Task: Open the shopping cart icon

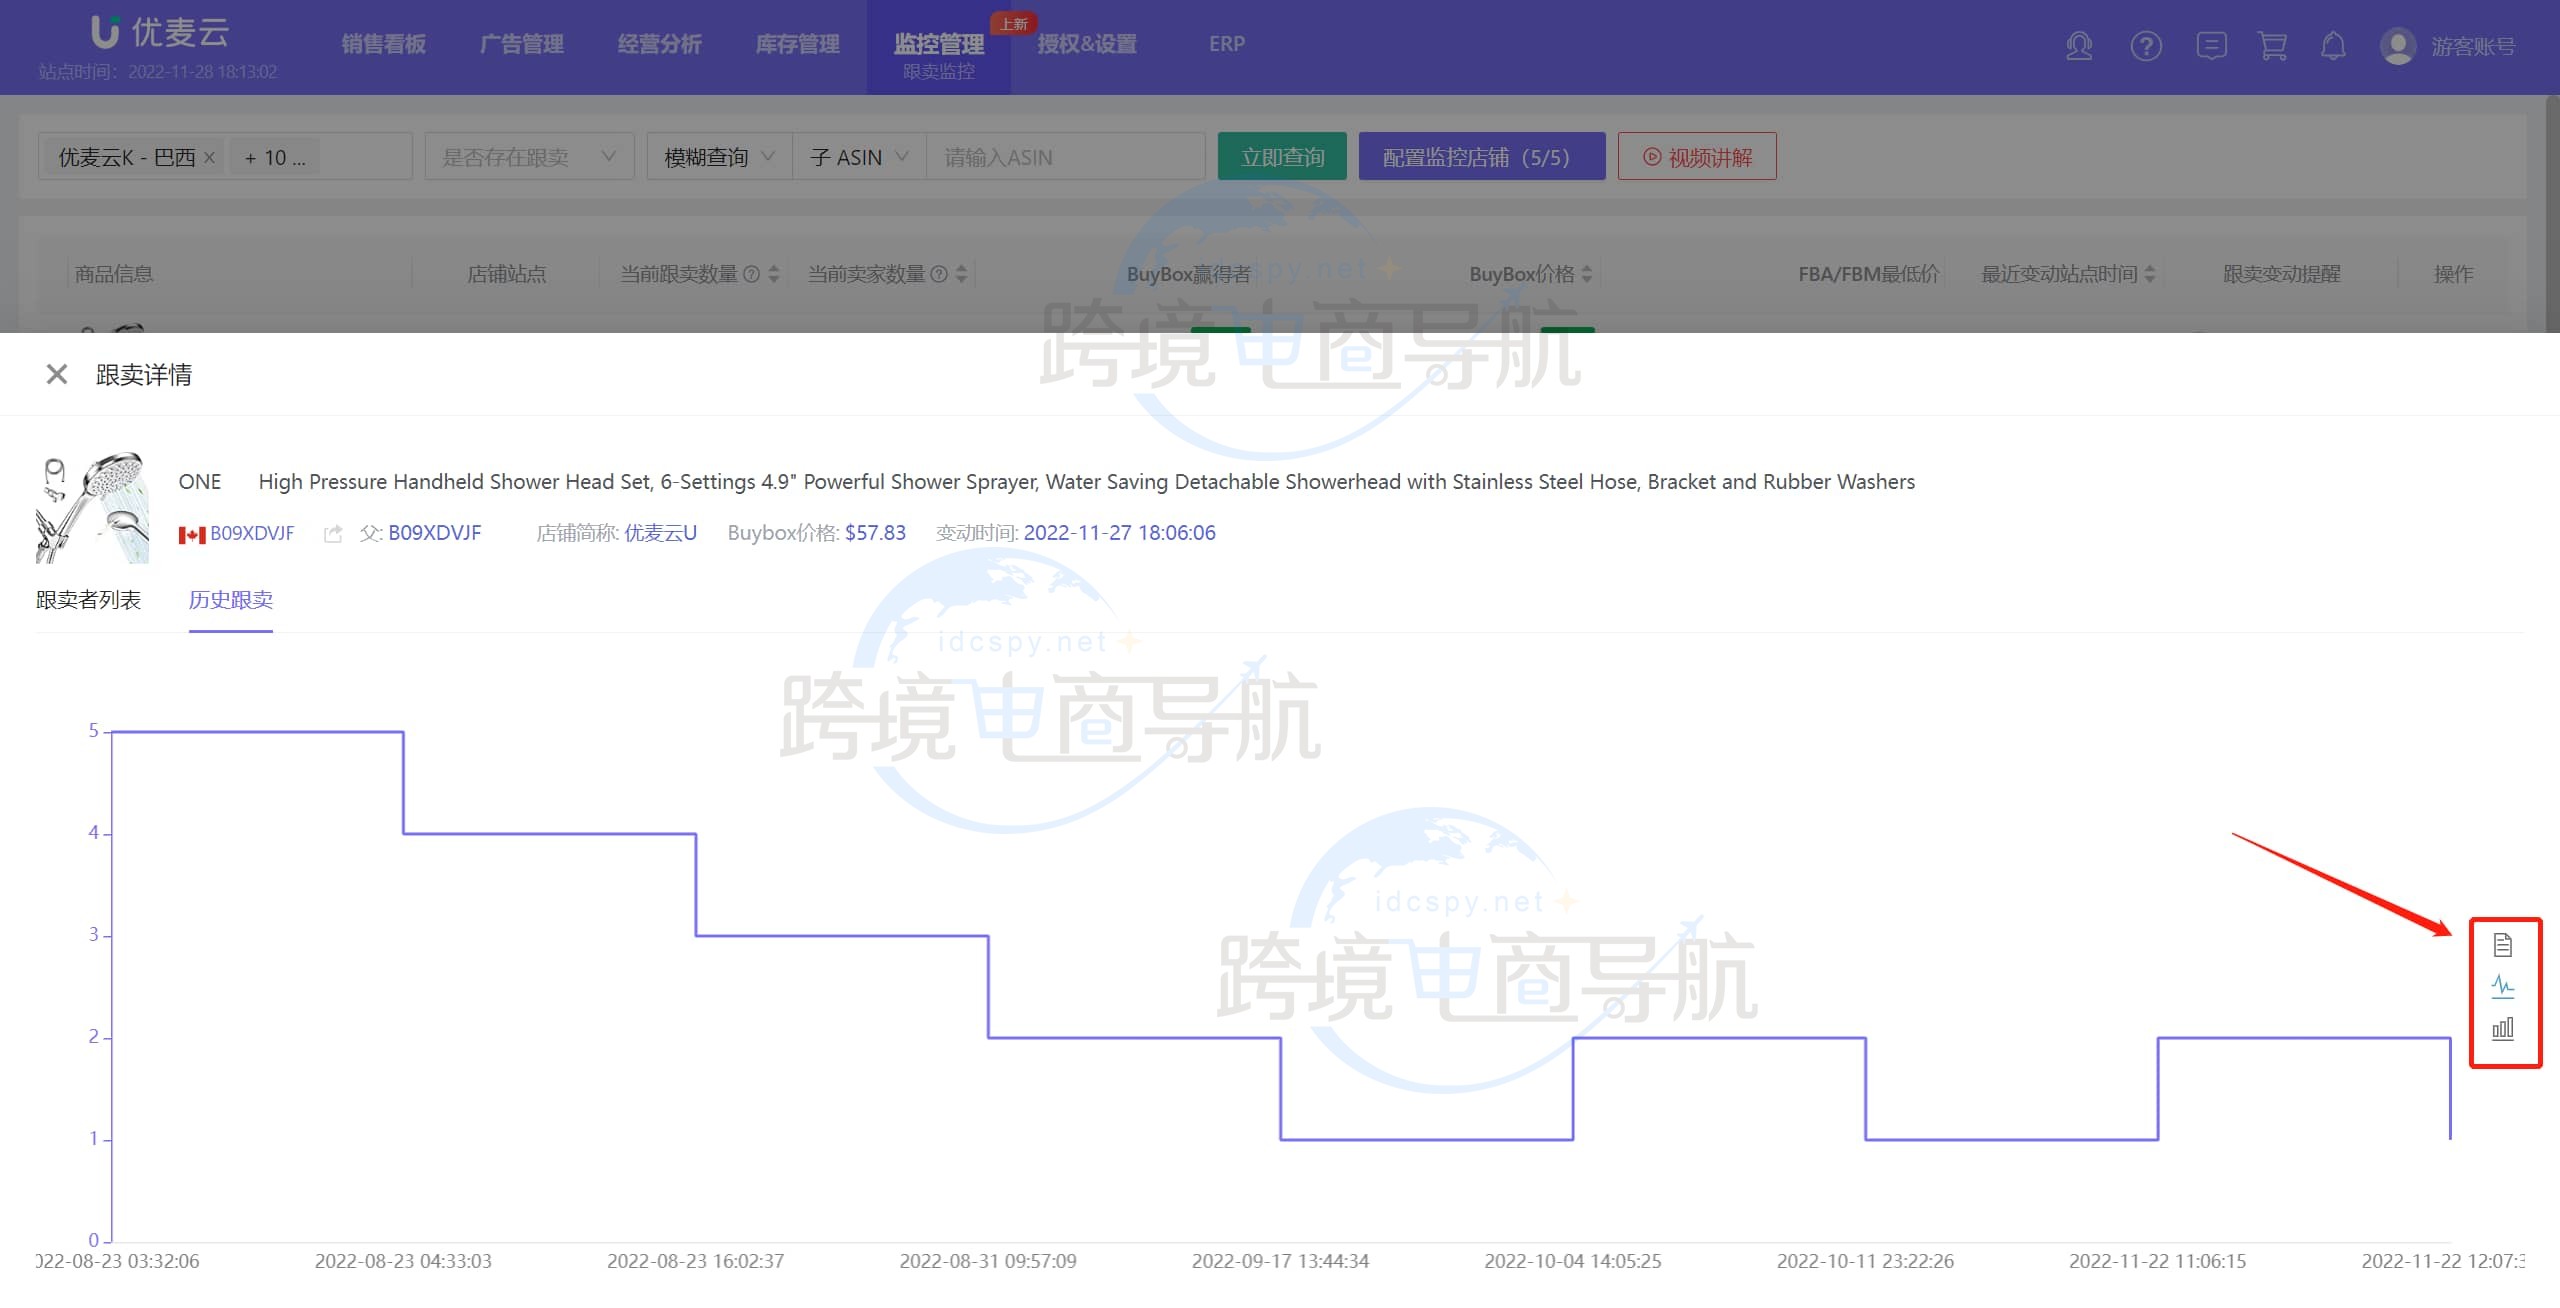Action: coord(2272,46)
